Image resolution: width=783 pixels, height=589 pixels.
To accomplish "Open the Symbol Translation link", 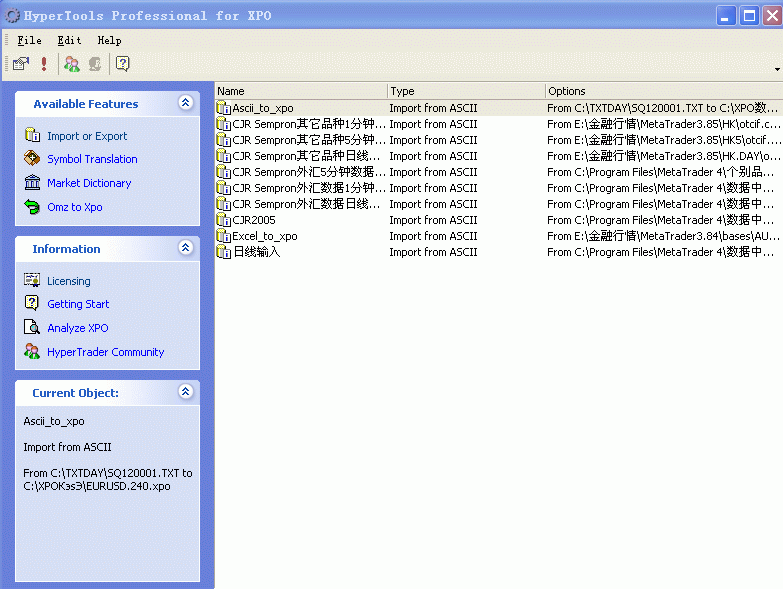I will click(x=92, y=159).
